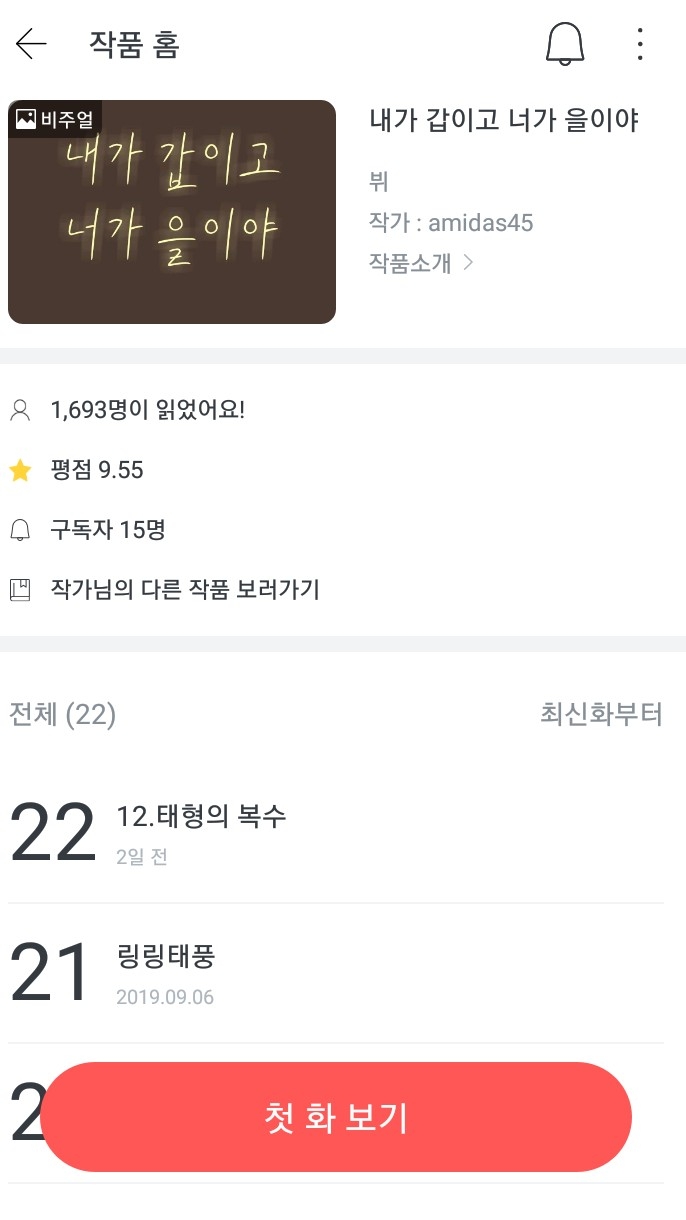The image size is (686, 1220).
Task: Toggle sort order 최신화부터
Action: [601, 714]
